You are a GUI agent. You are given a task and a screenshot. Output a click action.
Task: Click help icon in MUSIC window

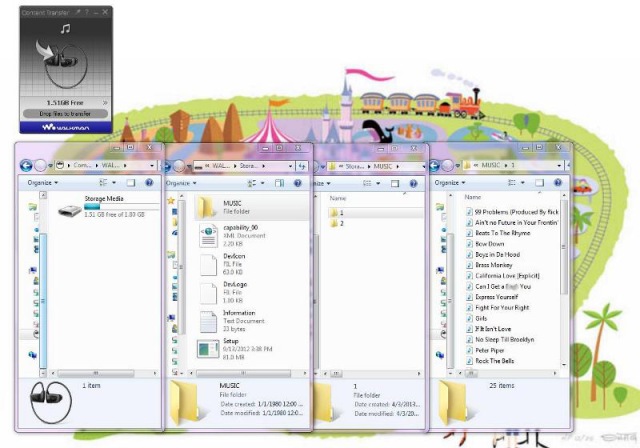(x=413, y=183)
